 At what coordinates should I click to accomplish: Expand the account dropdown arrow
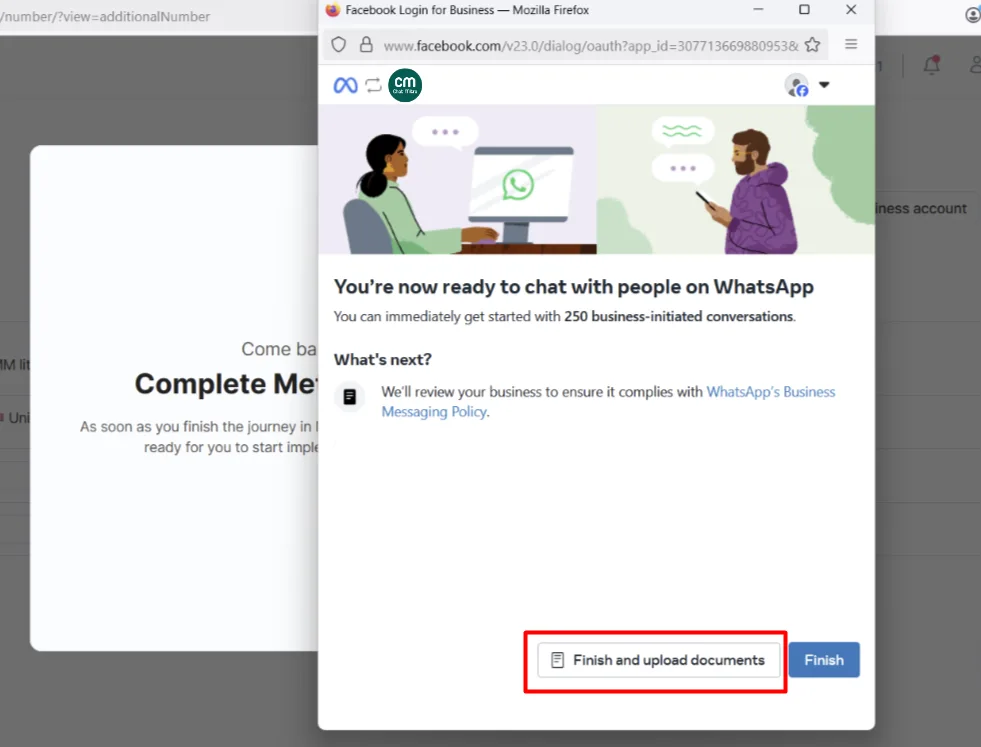(x=824, y=84)
